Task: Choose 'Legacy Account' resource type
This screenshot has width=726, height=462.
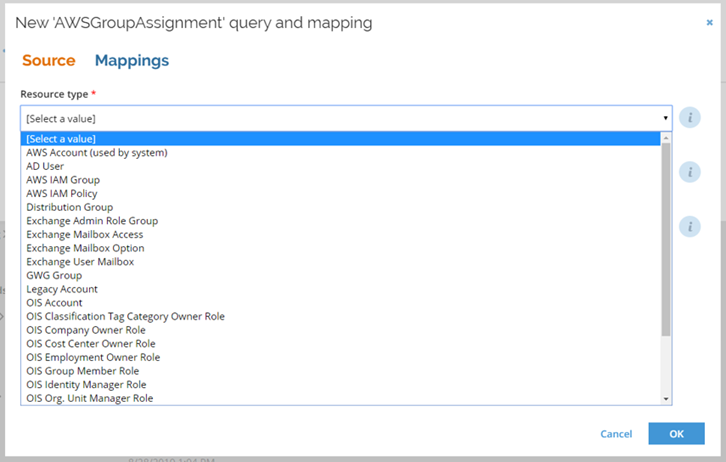Action: pos(341,289)
